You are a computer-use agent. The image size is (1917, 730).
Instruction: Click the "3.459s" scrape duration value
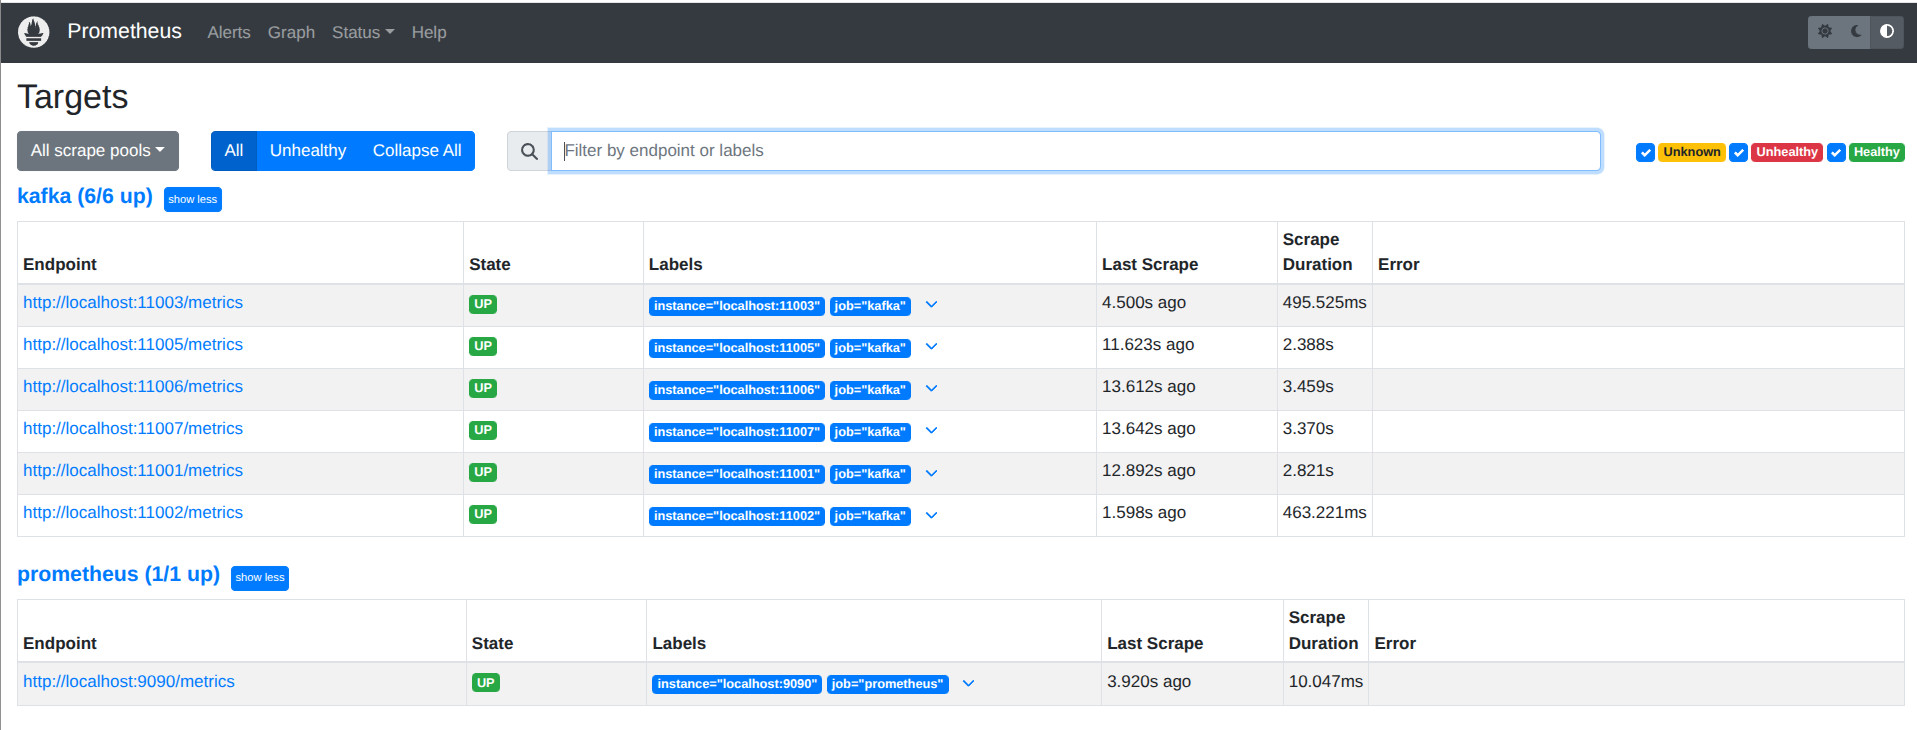(1308, 387)
